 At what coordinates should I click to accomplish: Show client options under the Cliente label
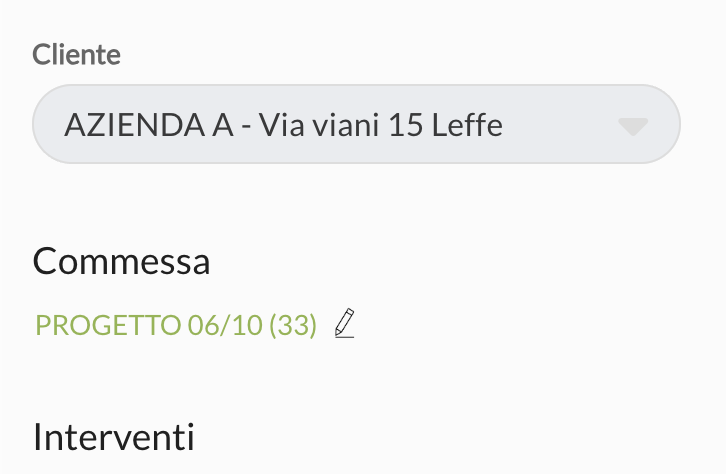pos(356,125)
